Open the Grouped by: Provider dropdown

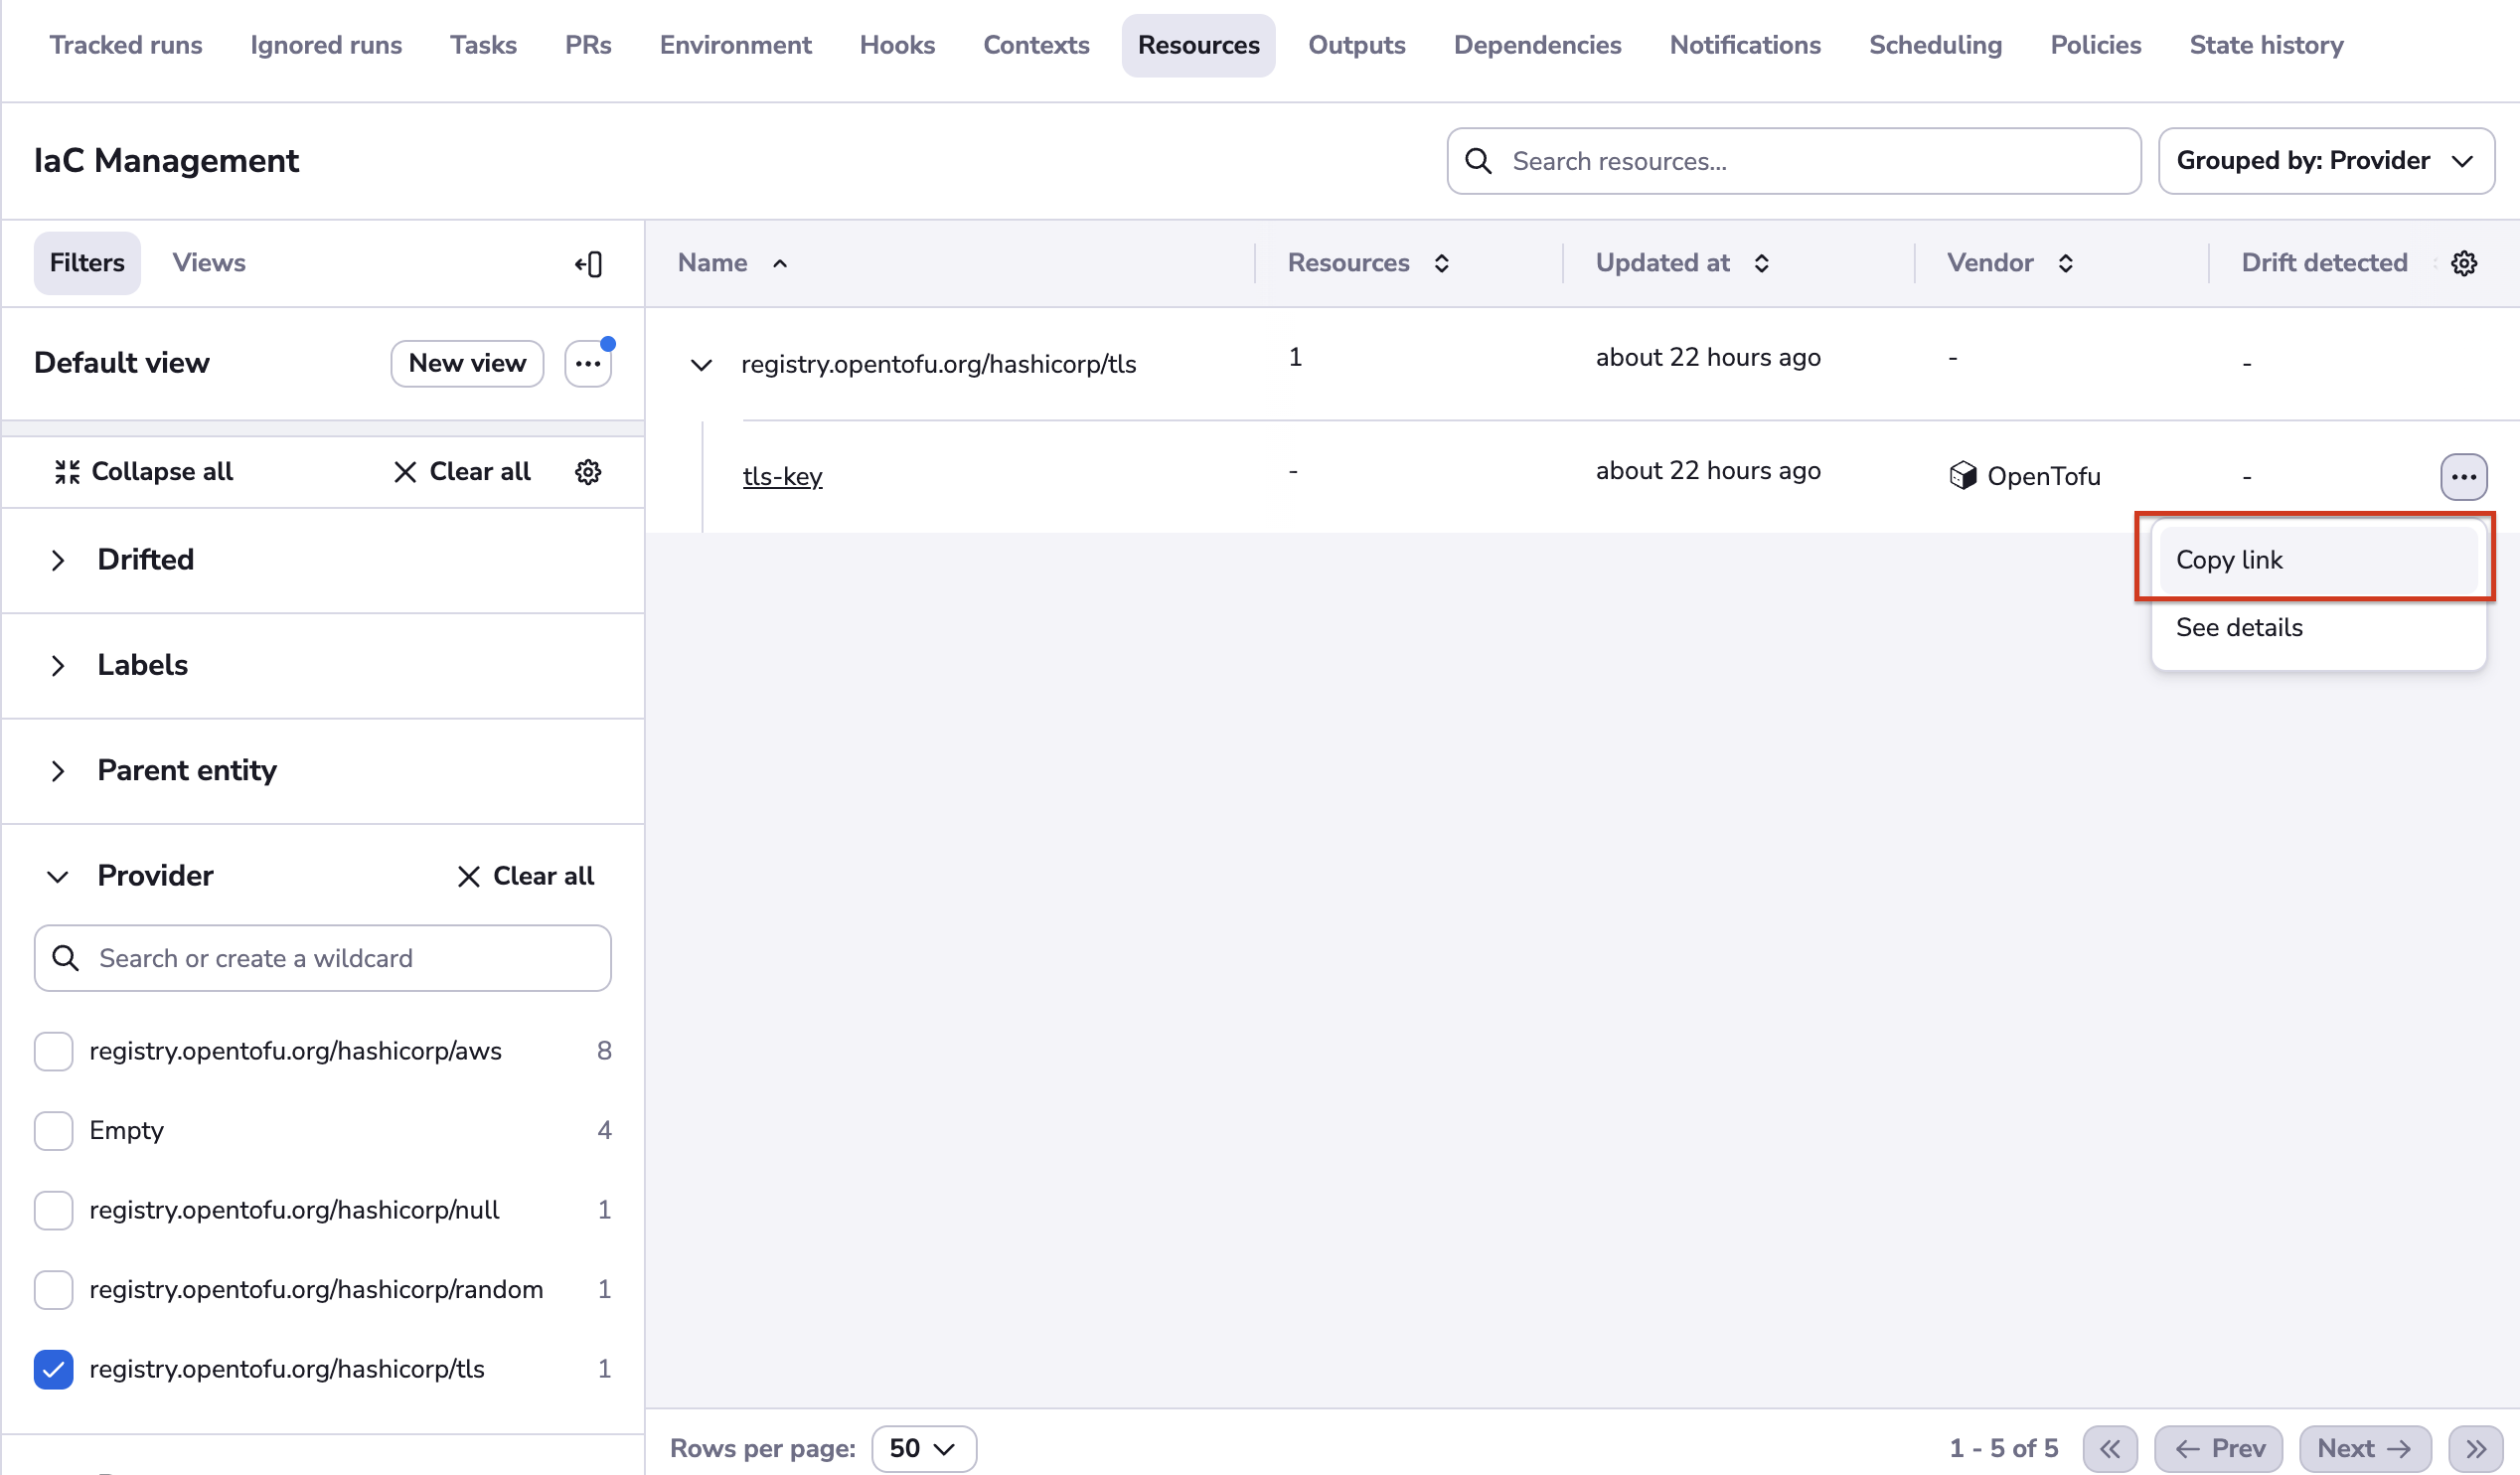click(2327, 160)
